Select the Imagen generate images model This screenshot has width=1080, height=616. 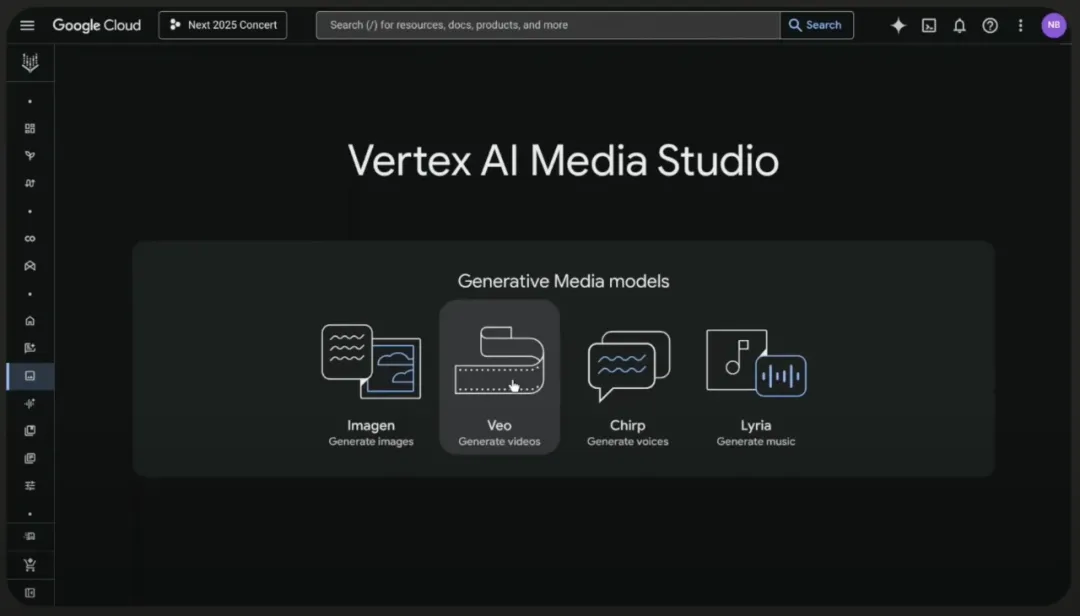[371, 385]
